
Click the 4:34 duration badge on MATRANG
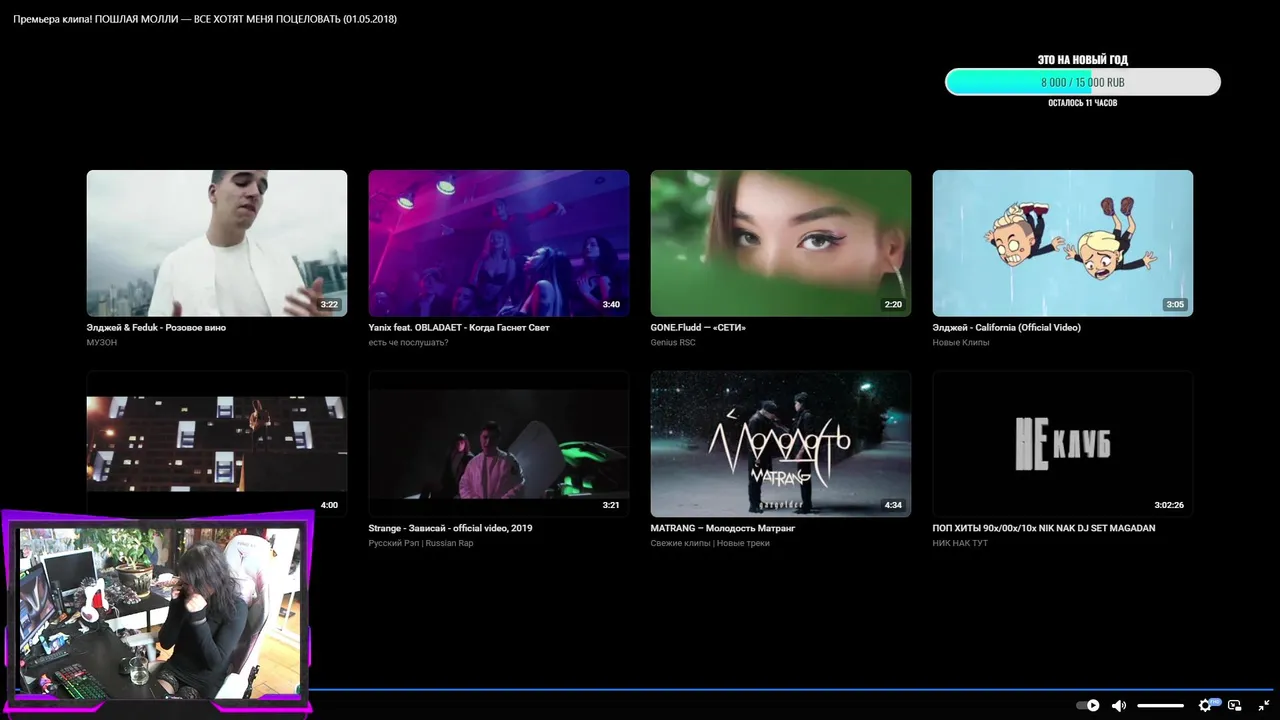(893, 505)
